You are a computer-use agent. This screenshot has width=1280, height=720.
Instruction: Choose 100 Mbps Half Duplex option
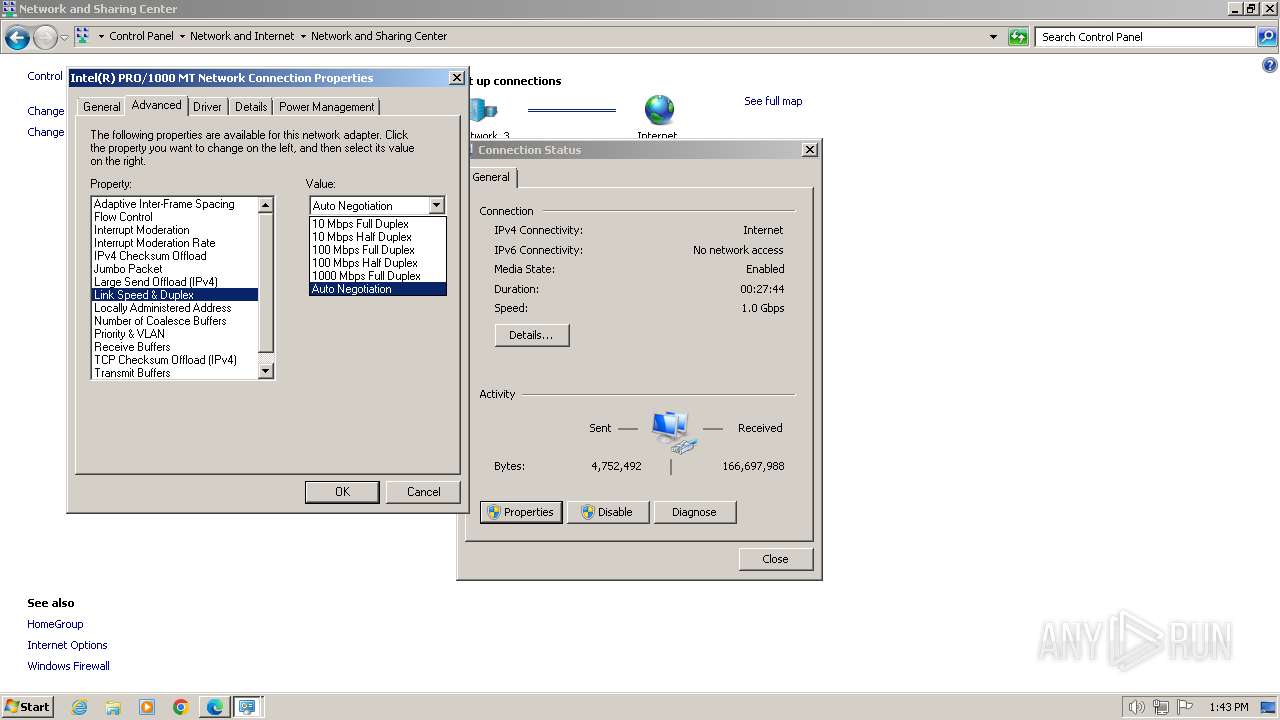378,263
